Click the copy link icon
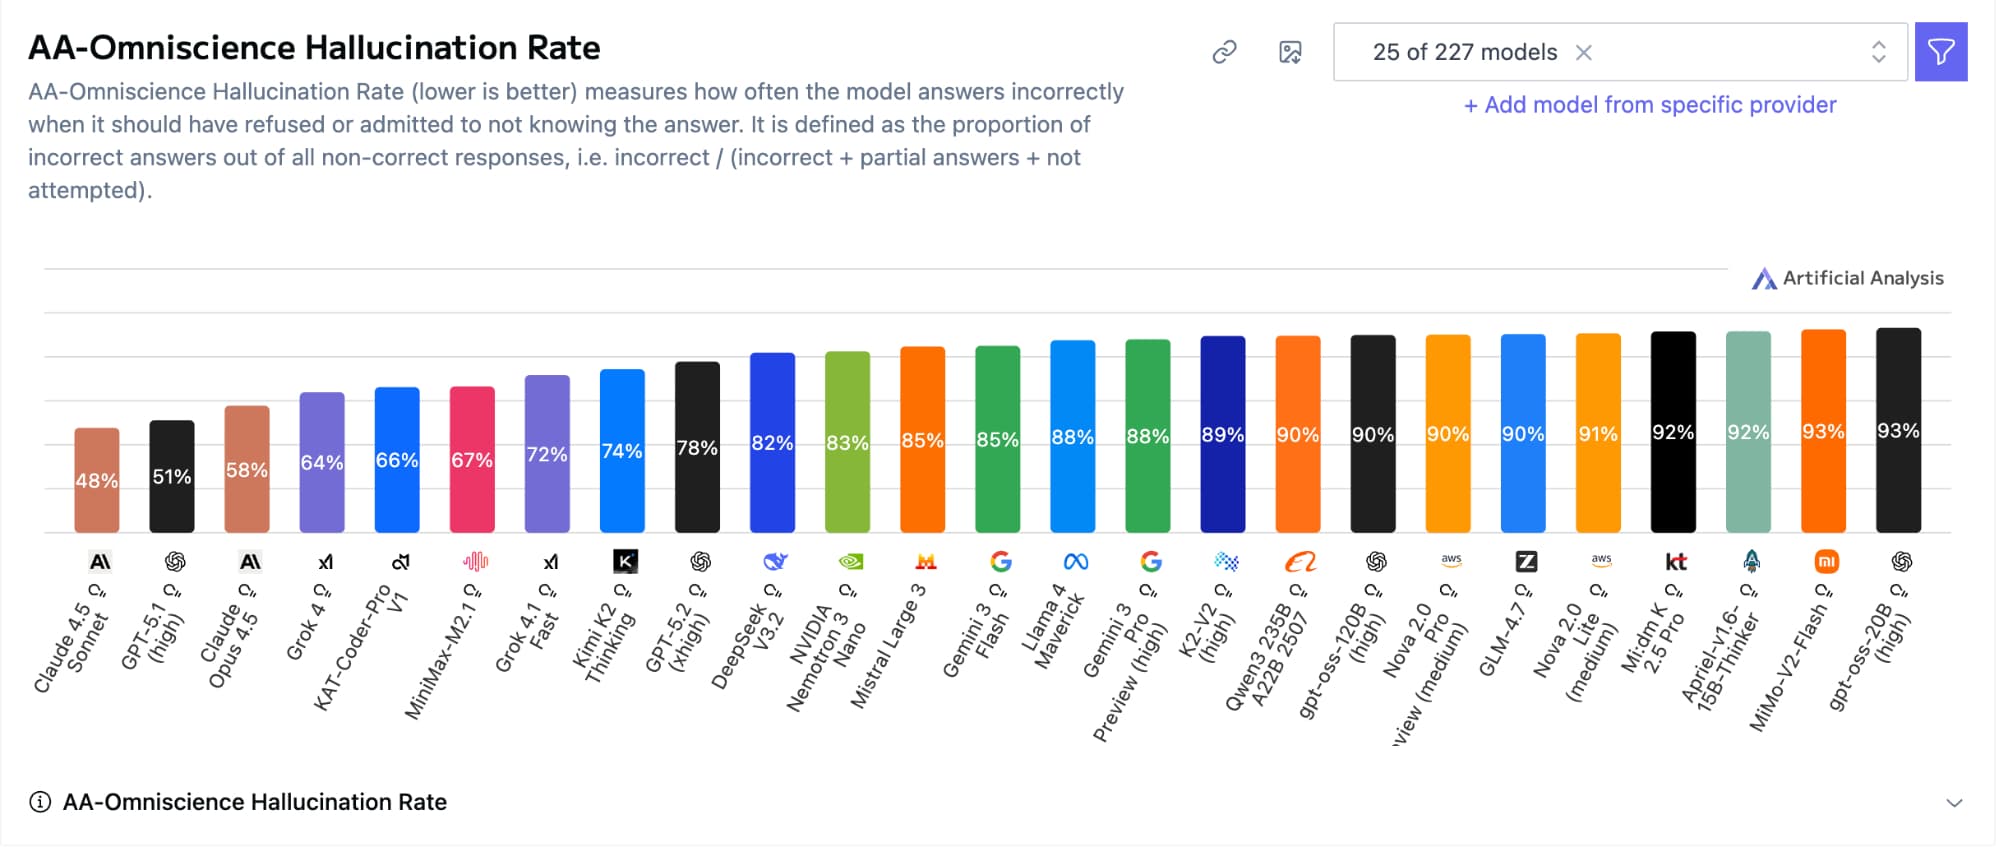 pos(1224,52)
